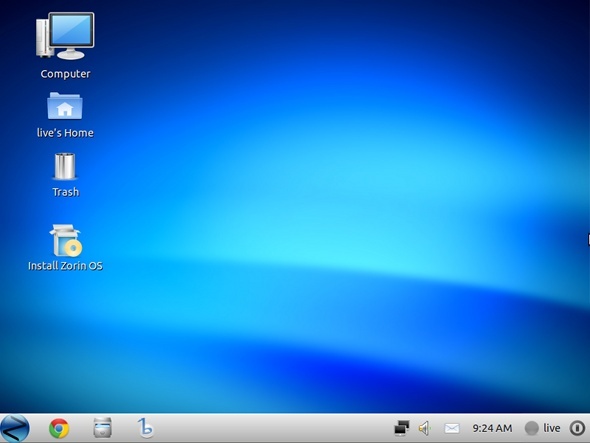This screenshot has width=590, height=443.
Task: Select the live's Home folder icon
Action: click(65, 106)
